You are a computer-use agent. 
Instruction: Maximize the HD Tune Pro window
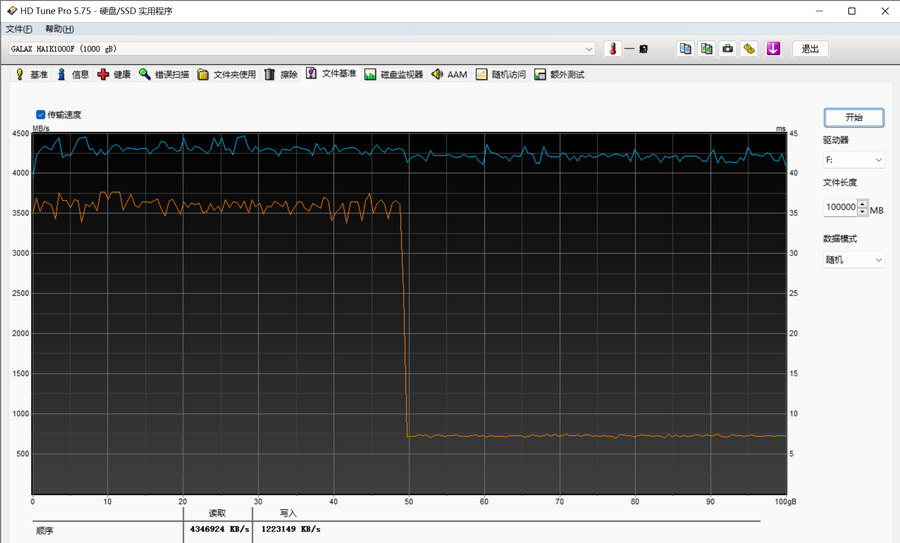tap(852, 11)
